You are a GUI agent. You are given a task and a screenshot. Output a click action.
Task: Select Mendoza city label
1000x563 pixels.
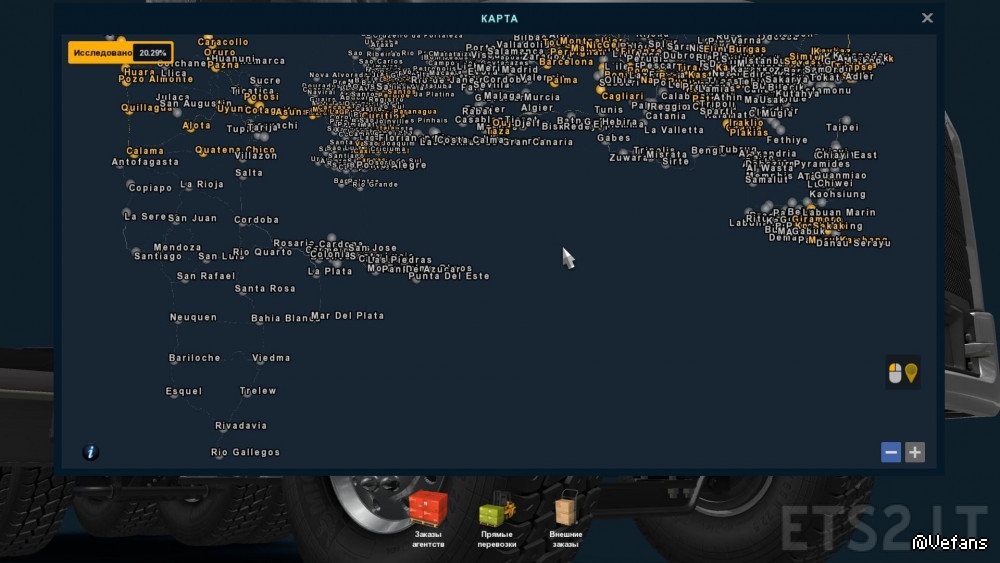[177, 247]
